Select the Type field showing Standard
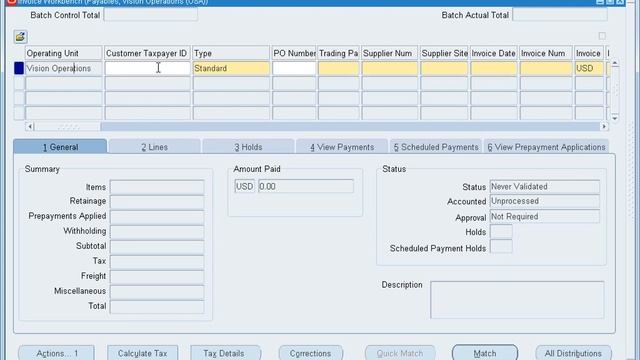The image size is (640, 360). pos(231,68)
